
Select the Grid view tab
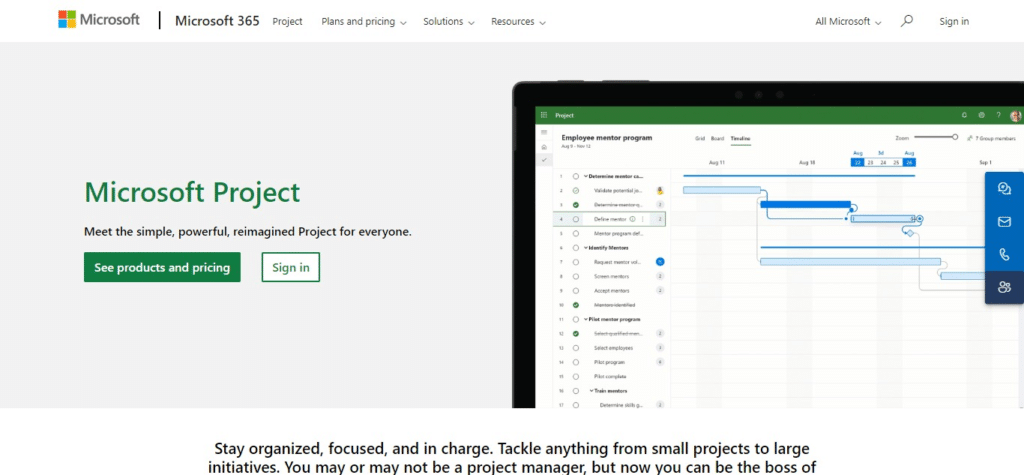pyautogui.click(x=700, y=138)
